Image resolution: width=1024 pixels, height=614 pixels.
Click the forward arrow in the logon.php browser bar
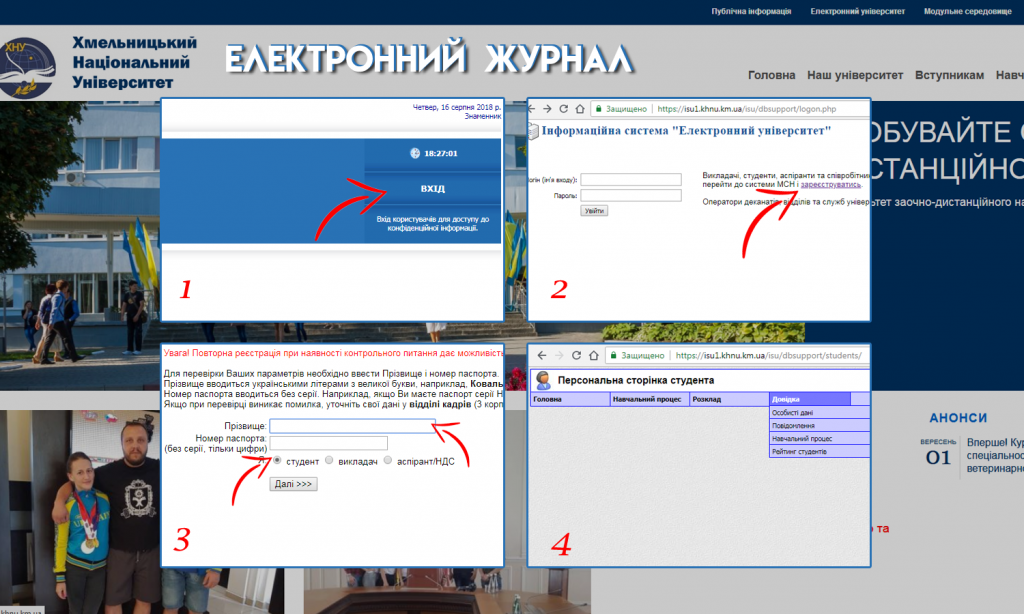click(x=547, y=109)
